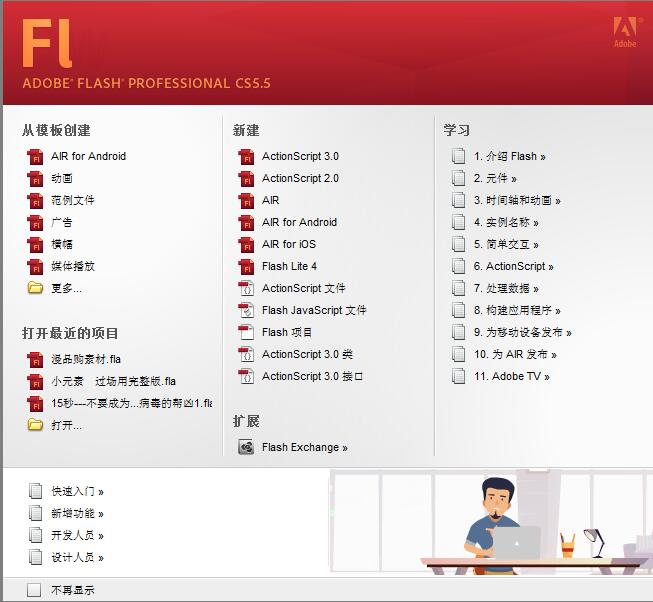Create new AIR for Android in 新建 list
The image size is (653, 602).
(x=299, y=222)
